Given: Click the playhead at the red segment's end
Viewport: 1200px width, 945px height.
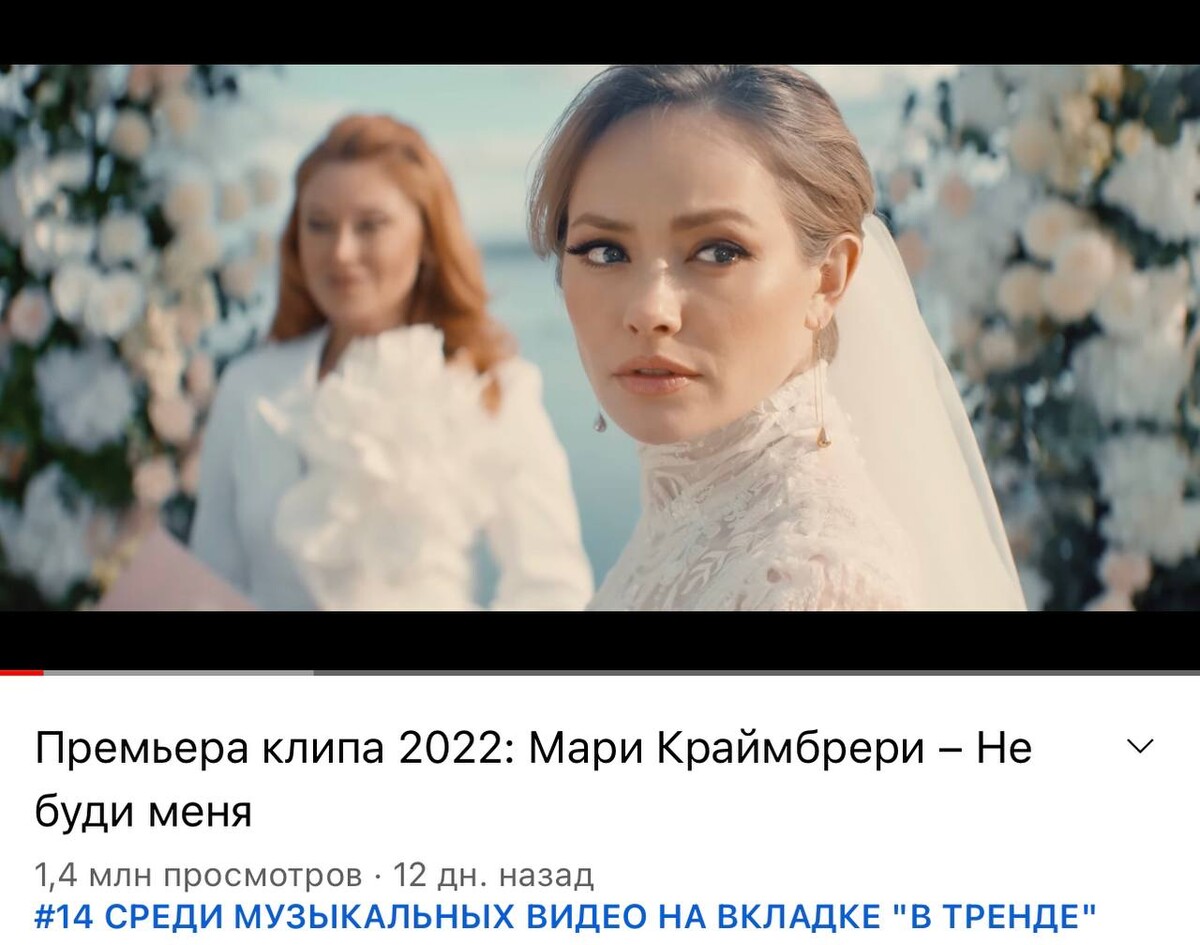Looking at the screenshot, I should point(43,673).
